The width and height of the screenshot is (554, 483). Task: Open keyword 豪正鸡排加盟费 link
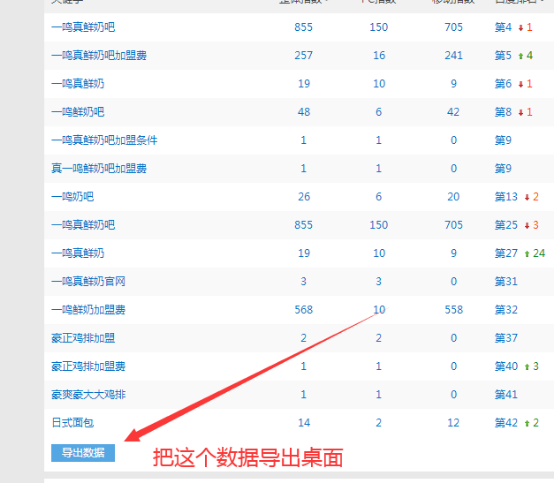point(88,366)
